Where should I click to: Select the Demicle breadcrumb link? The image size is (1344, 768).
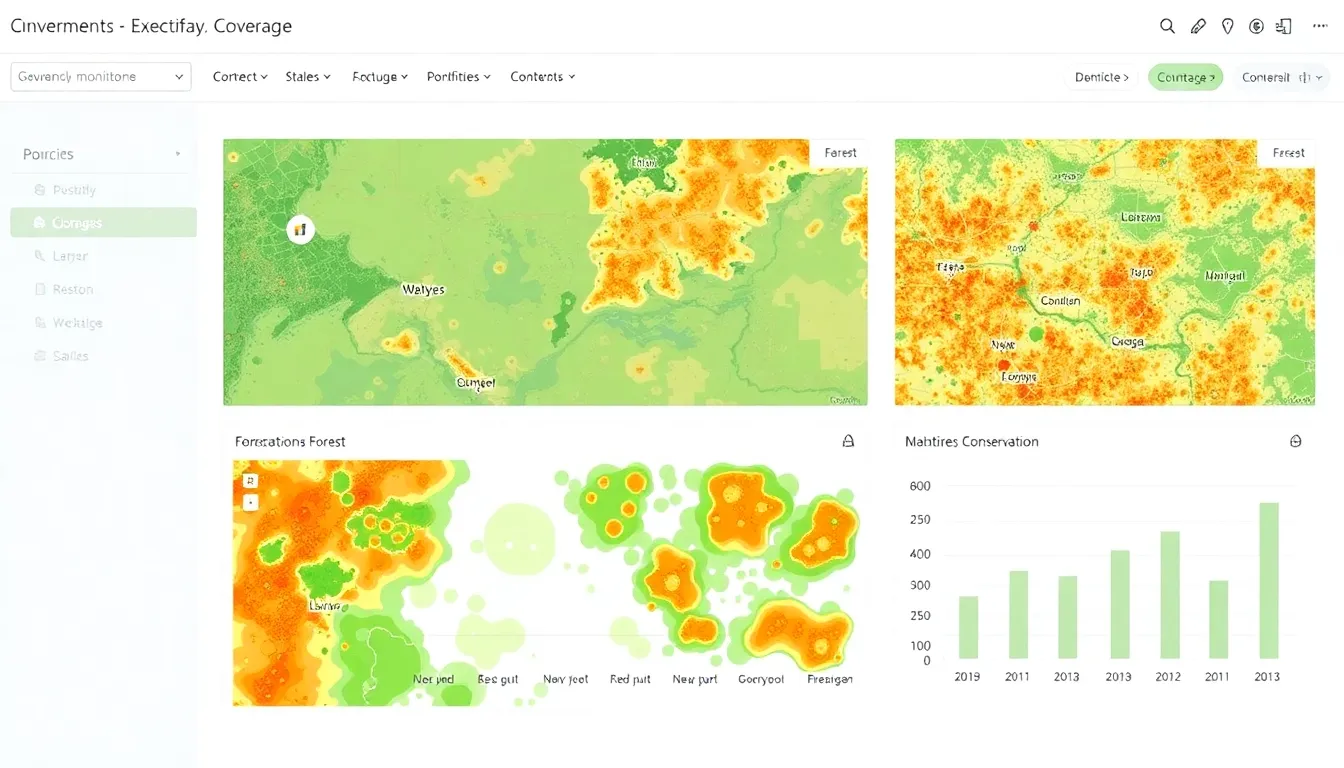pos(1100,76)
